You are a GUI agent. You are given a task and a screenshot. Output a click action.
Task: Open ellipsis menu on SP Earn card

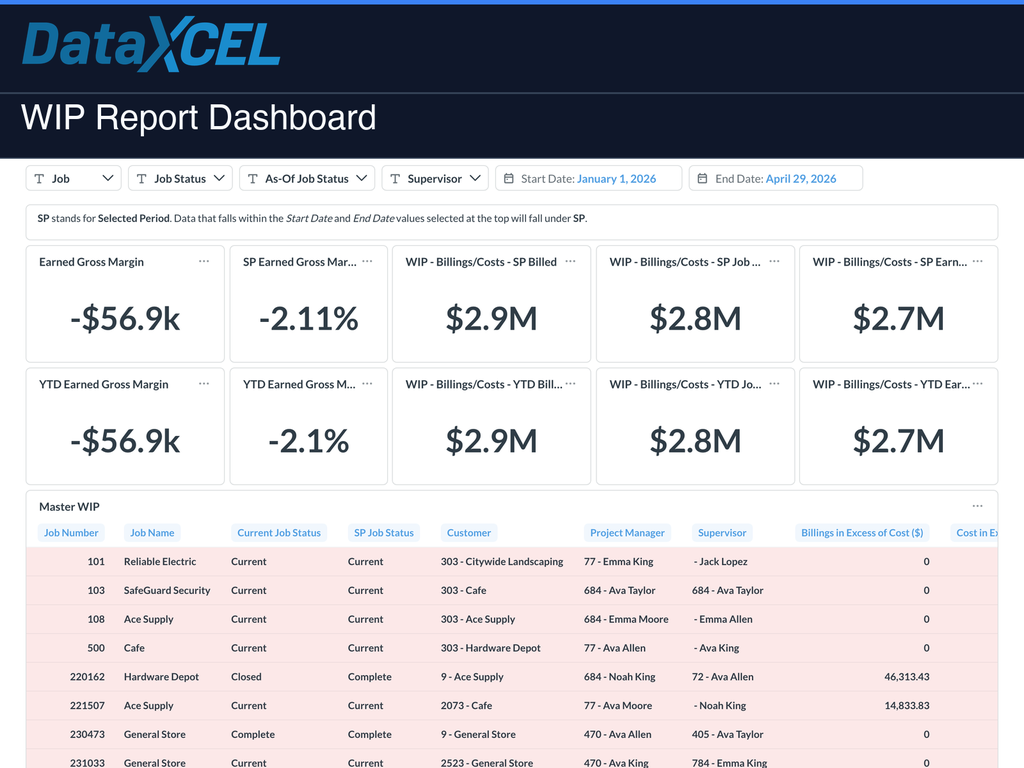978,261
